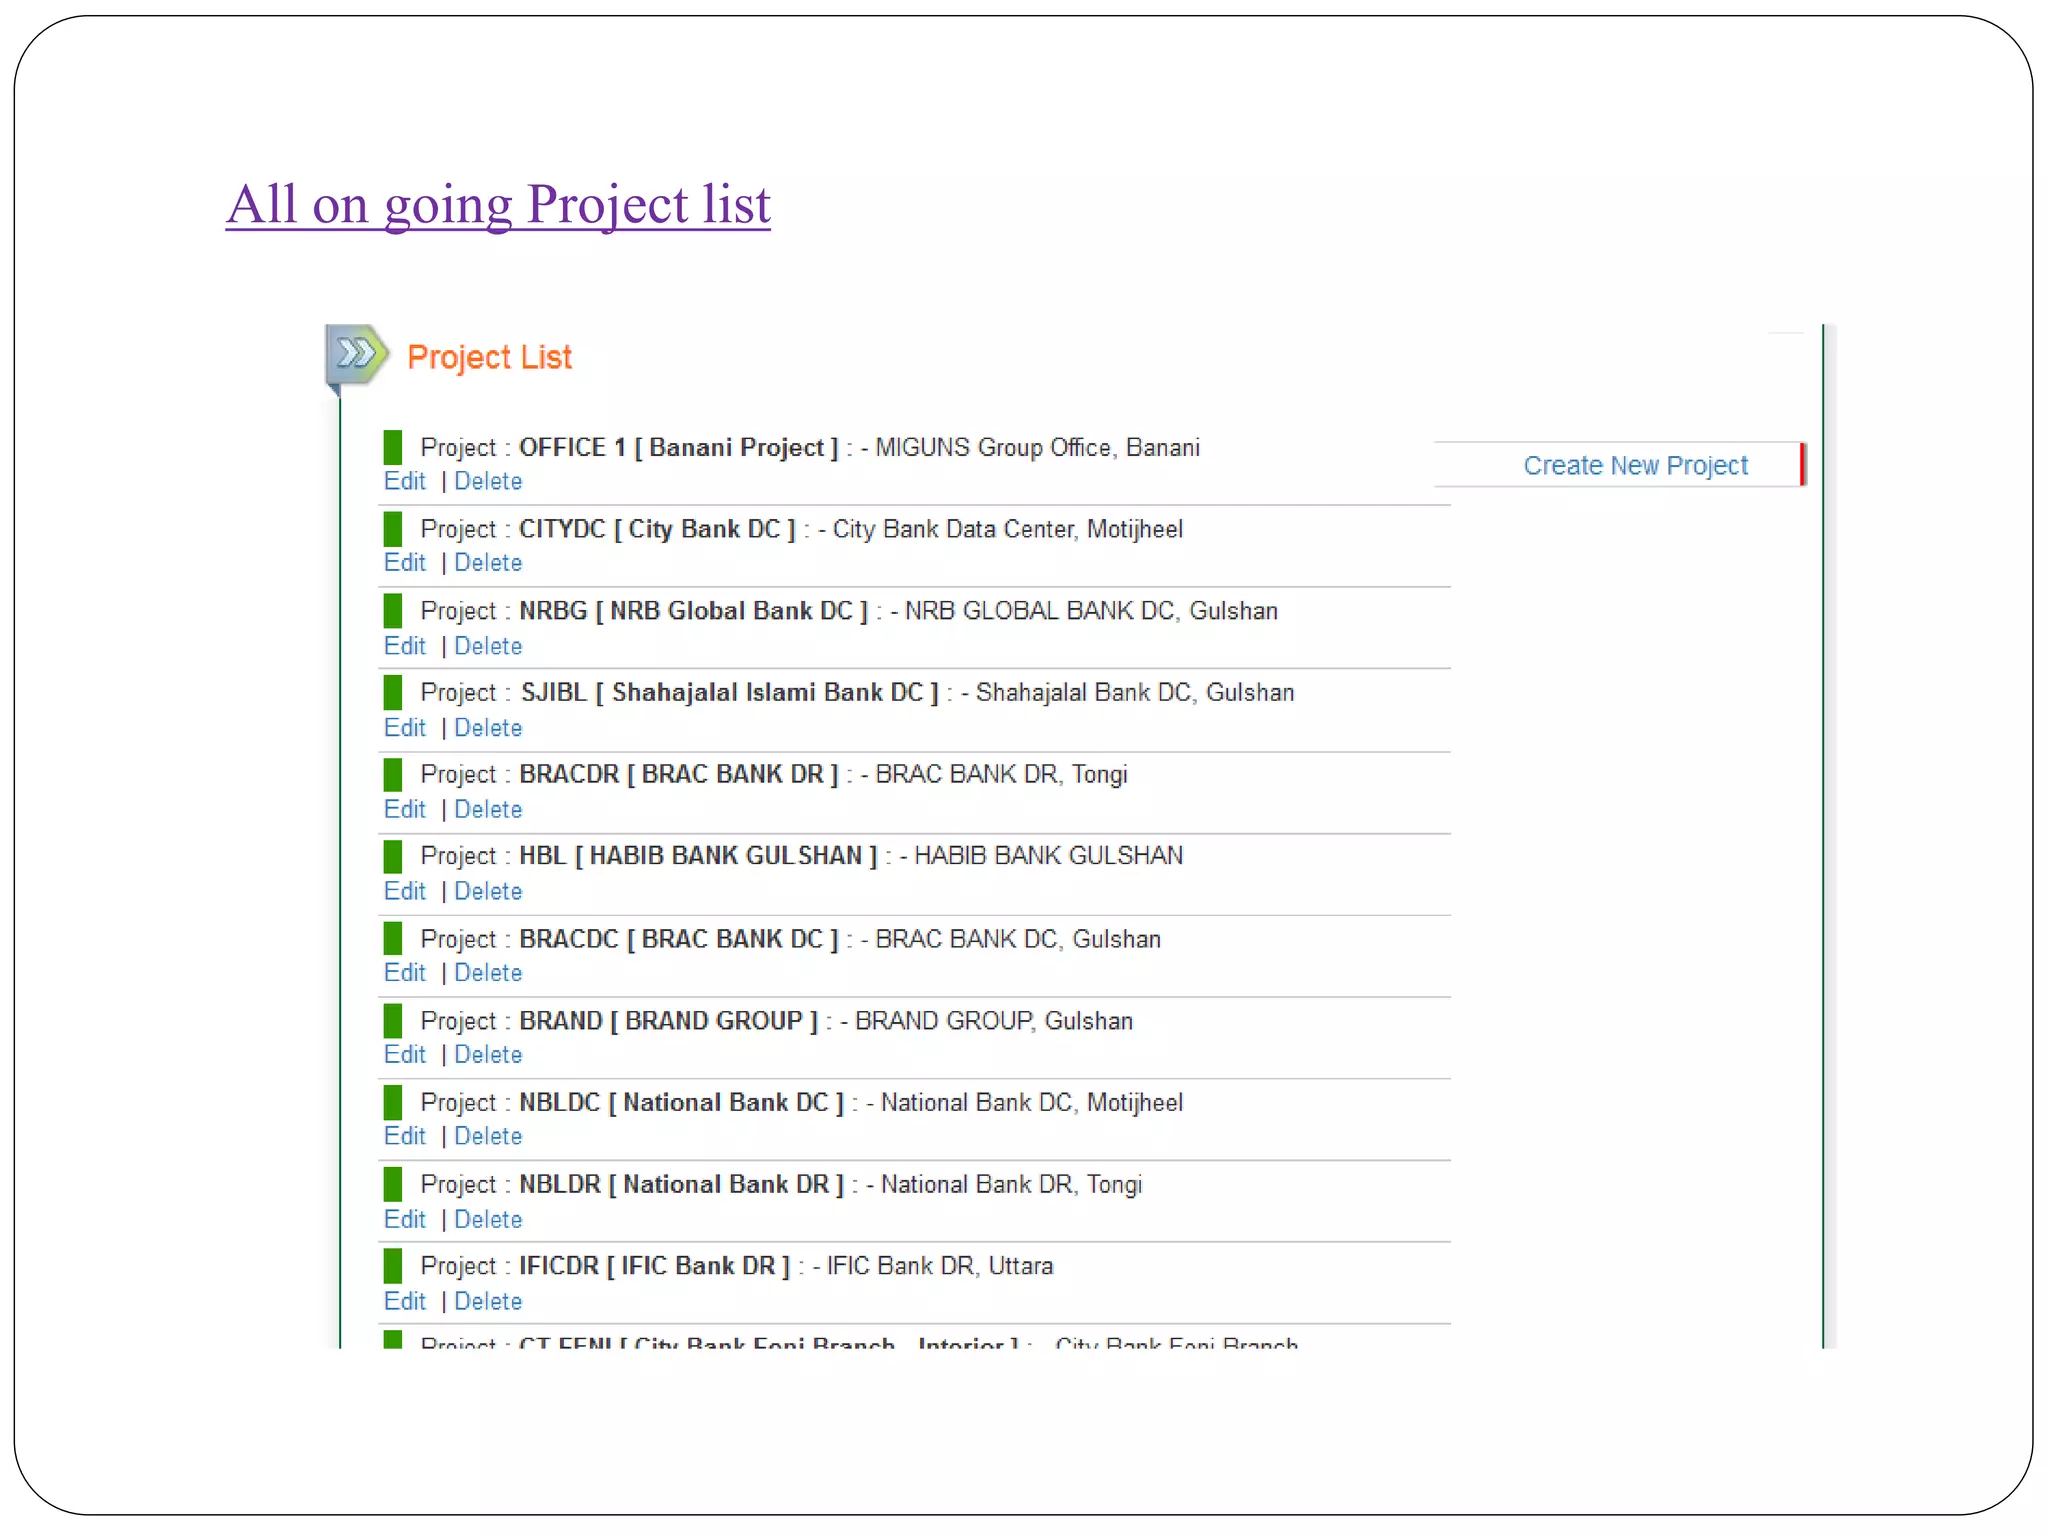This screenshot has width=2048, height=1536.
Task: Click 'BRAND GROUP, Gulshan' description
Action: pyautogui.click(x=994, y=1021)
